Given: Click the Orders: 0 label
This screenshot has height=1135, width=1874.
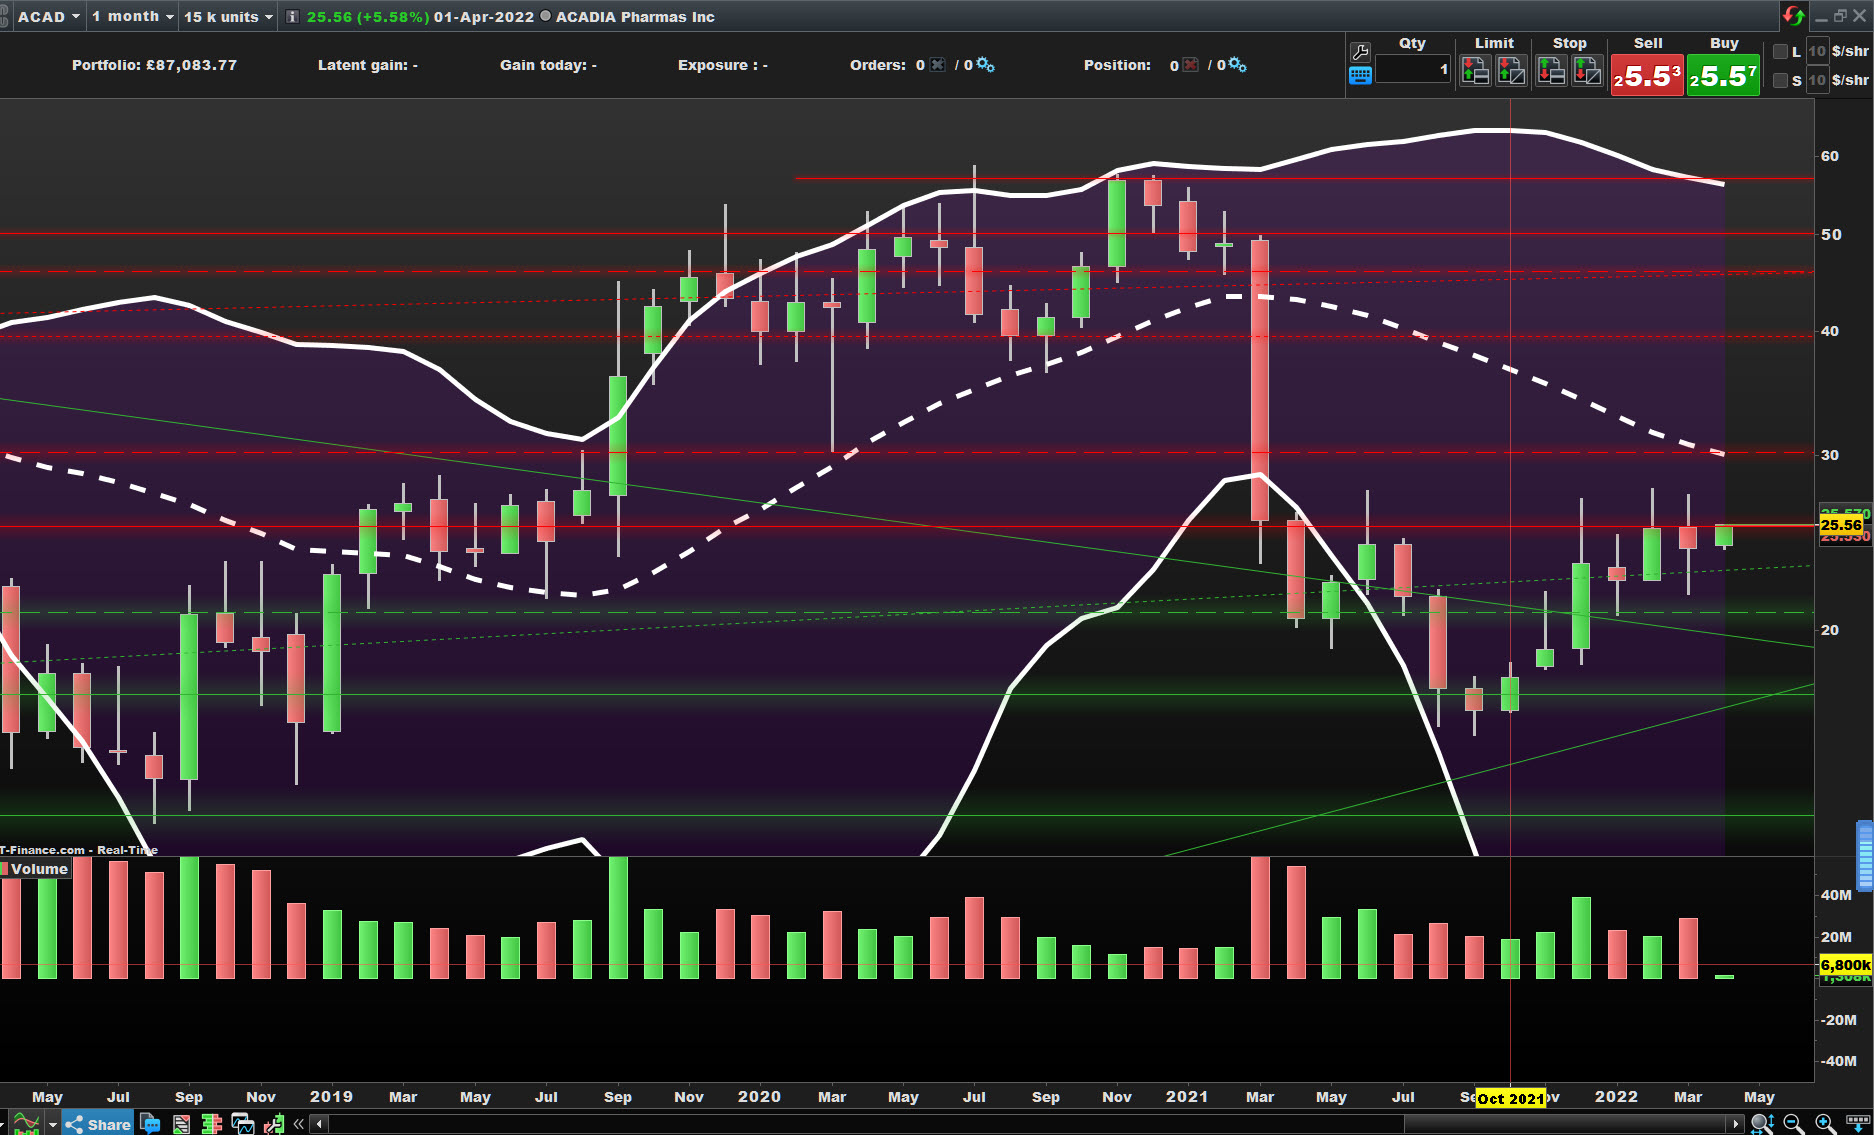Looking at the screenshot, I should coord(887,65).
